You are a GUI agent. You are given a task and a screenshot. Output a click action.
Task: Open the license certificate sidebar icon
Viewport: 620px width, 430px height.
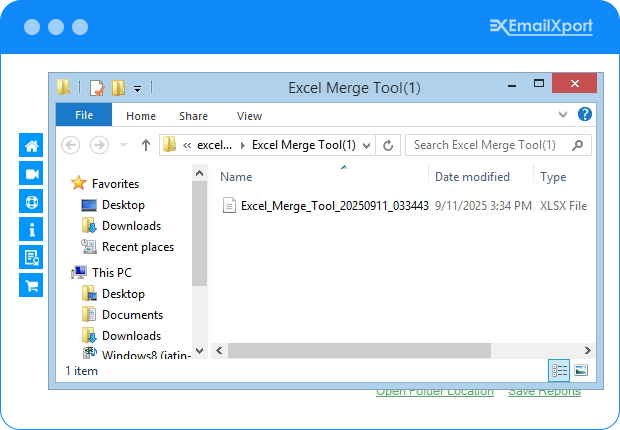(x=31, y=257)
